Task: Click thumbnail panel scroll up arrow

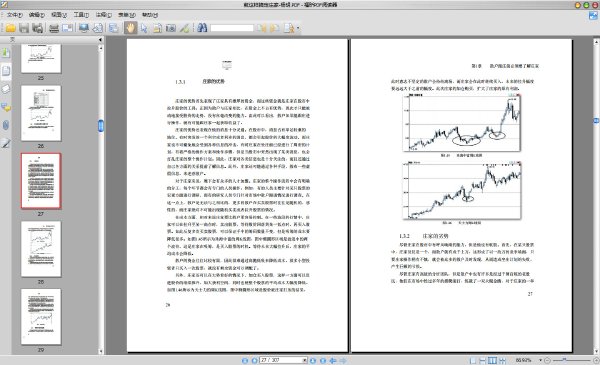Action: point(101,48)
